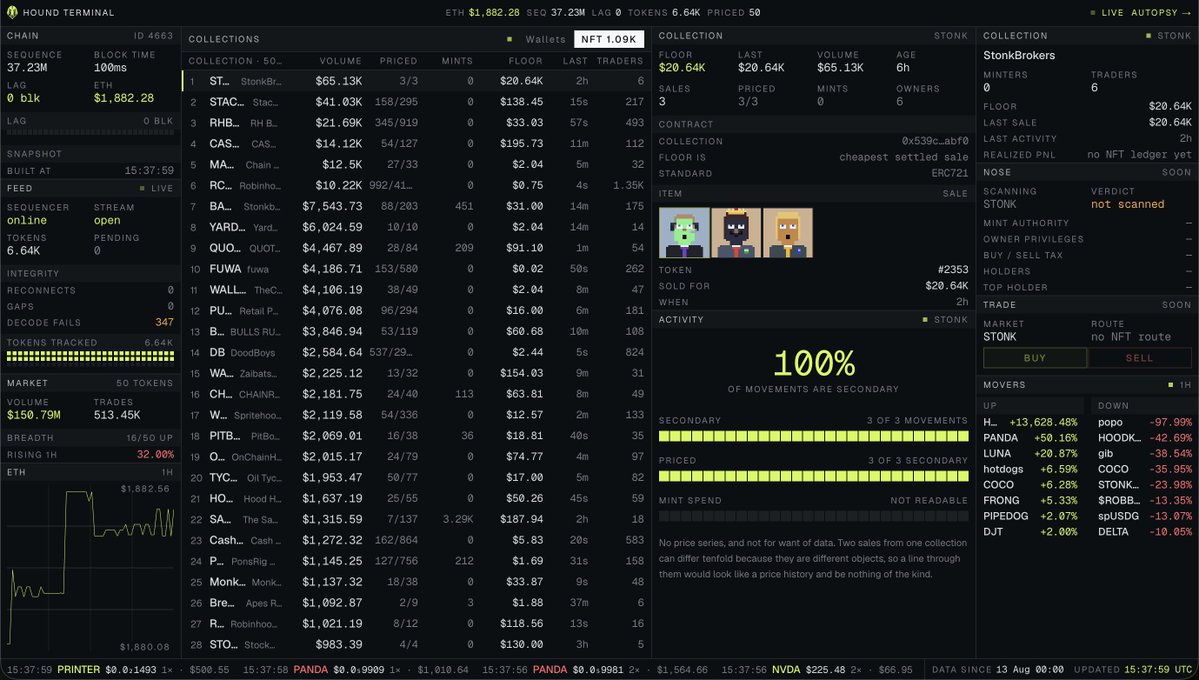Click the SECONDARY movements progress bar
Viewport: 1199px width, 680px height.
pyautogui.click(x=814, y=436)
